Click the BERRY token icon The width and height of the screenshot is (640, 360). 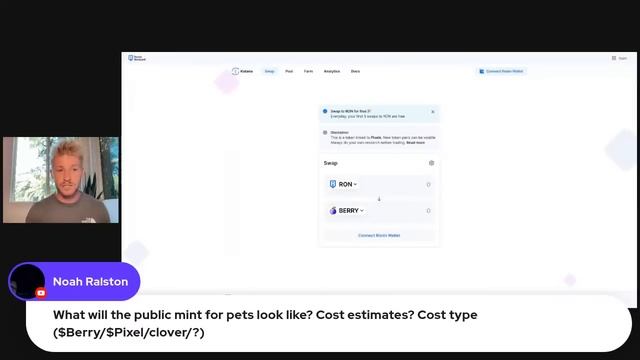coord(333,211)
